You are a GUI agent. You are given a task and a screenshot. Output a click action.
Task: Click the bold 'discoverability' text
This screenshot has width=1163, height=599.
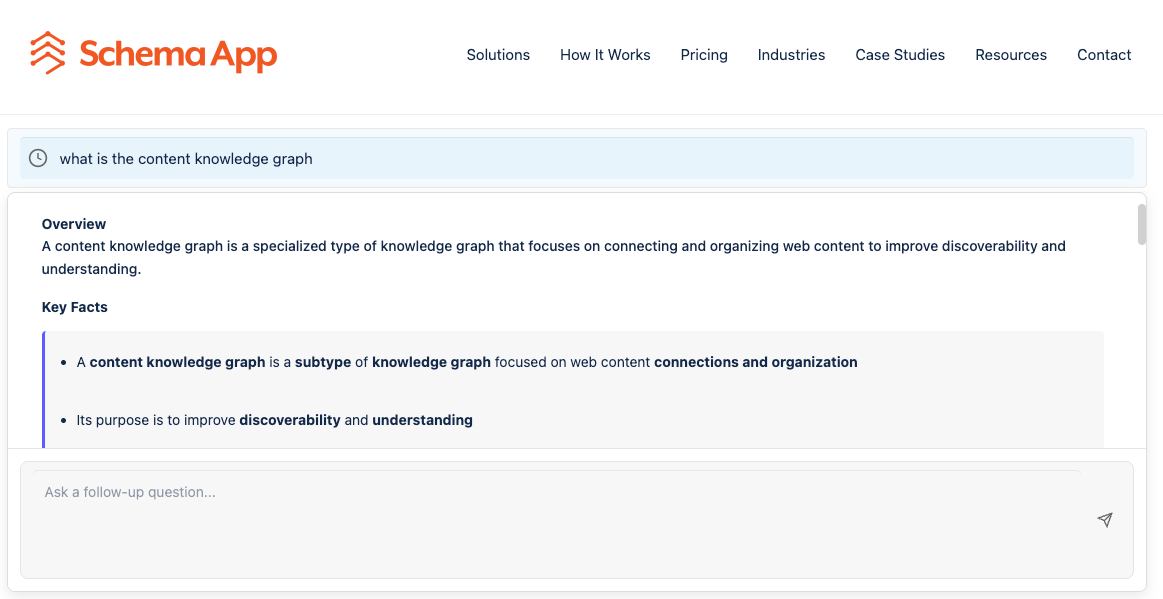point(290,420)
